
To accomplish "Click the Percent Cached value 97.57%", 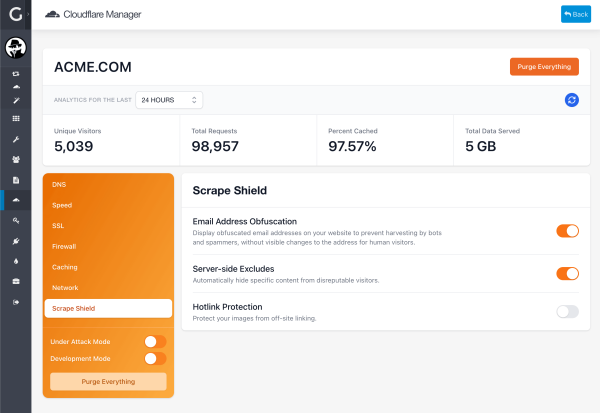I will click(x=352, y=146).
